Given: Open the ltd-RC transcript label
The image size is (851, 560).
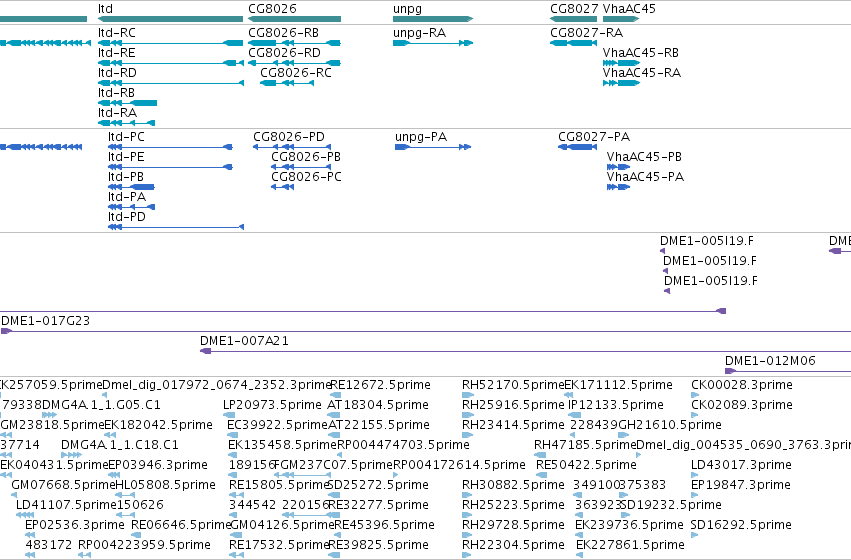Looking at the screenshot, I should tap(117, 33).
